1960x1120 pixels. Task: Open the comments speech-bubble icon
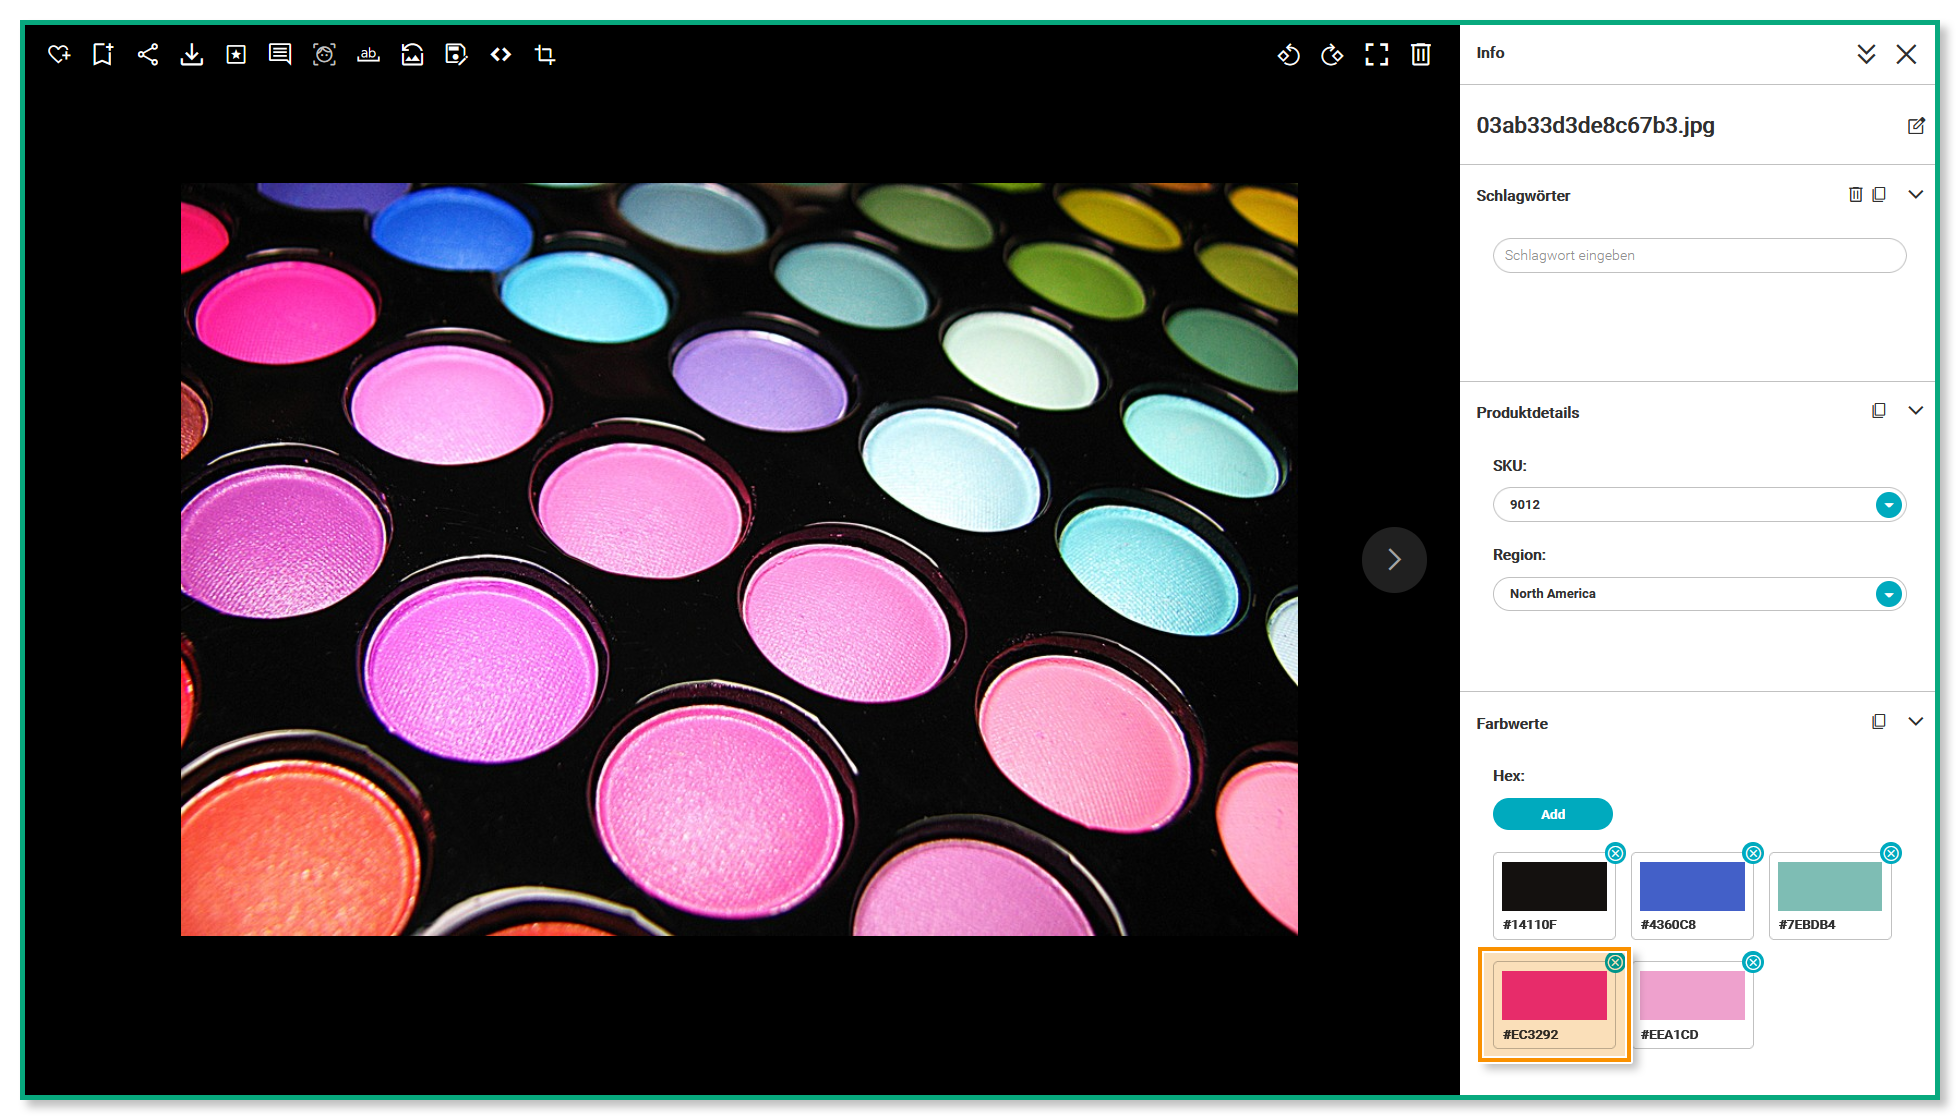tap(280, 54)
